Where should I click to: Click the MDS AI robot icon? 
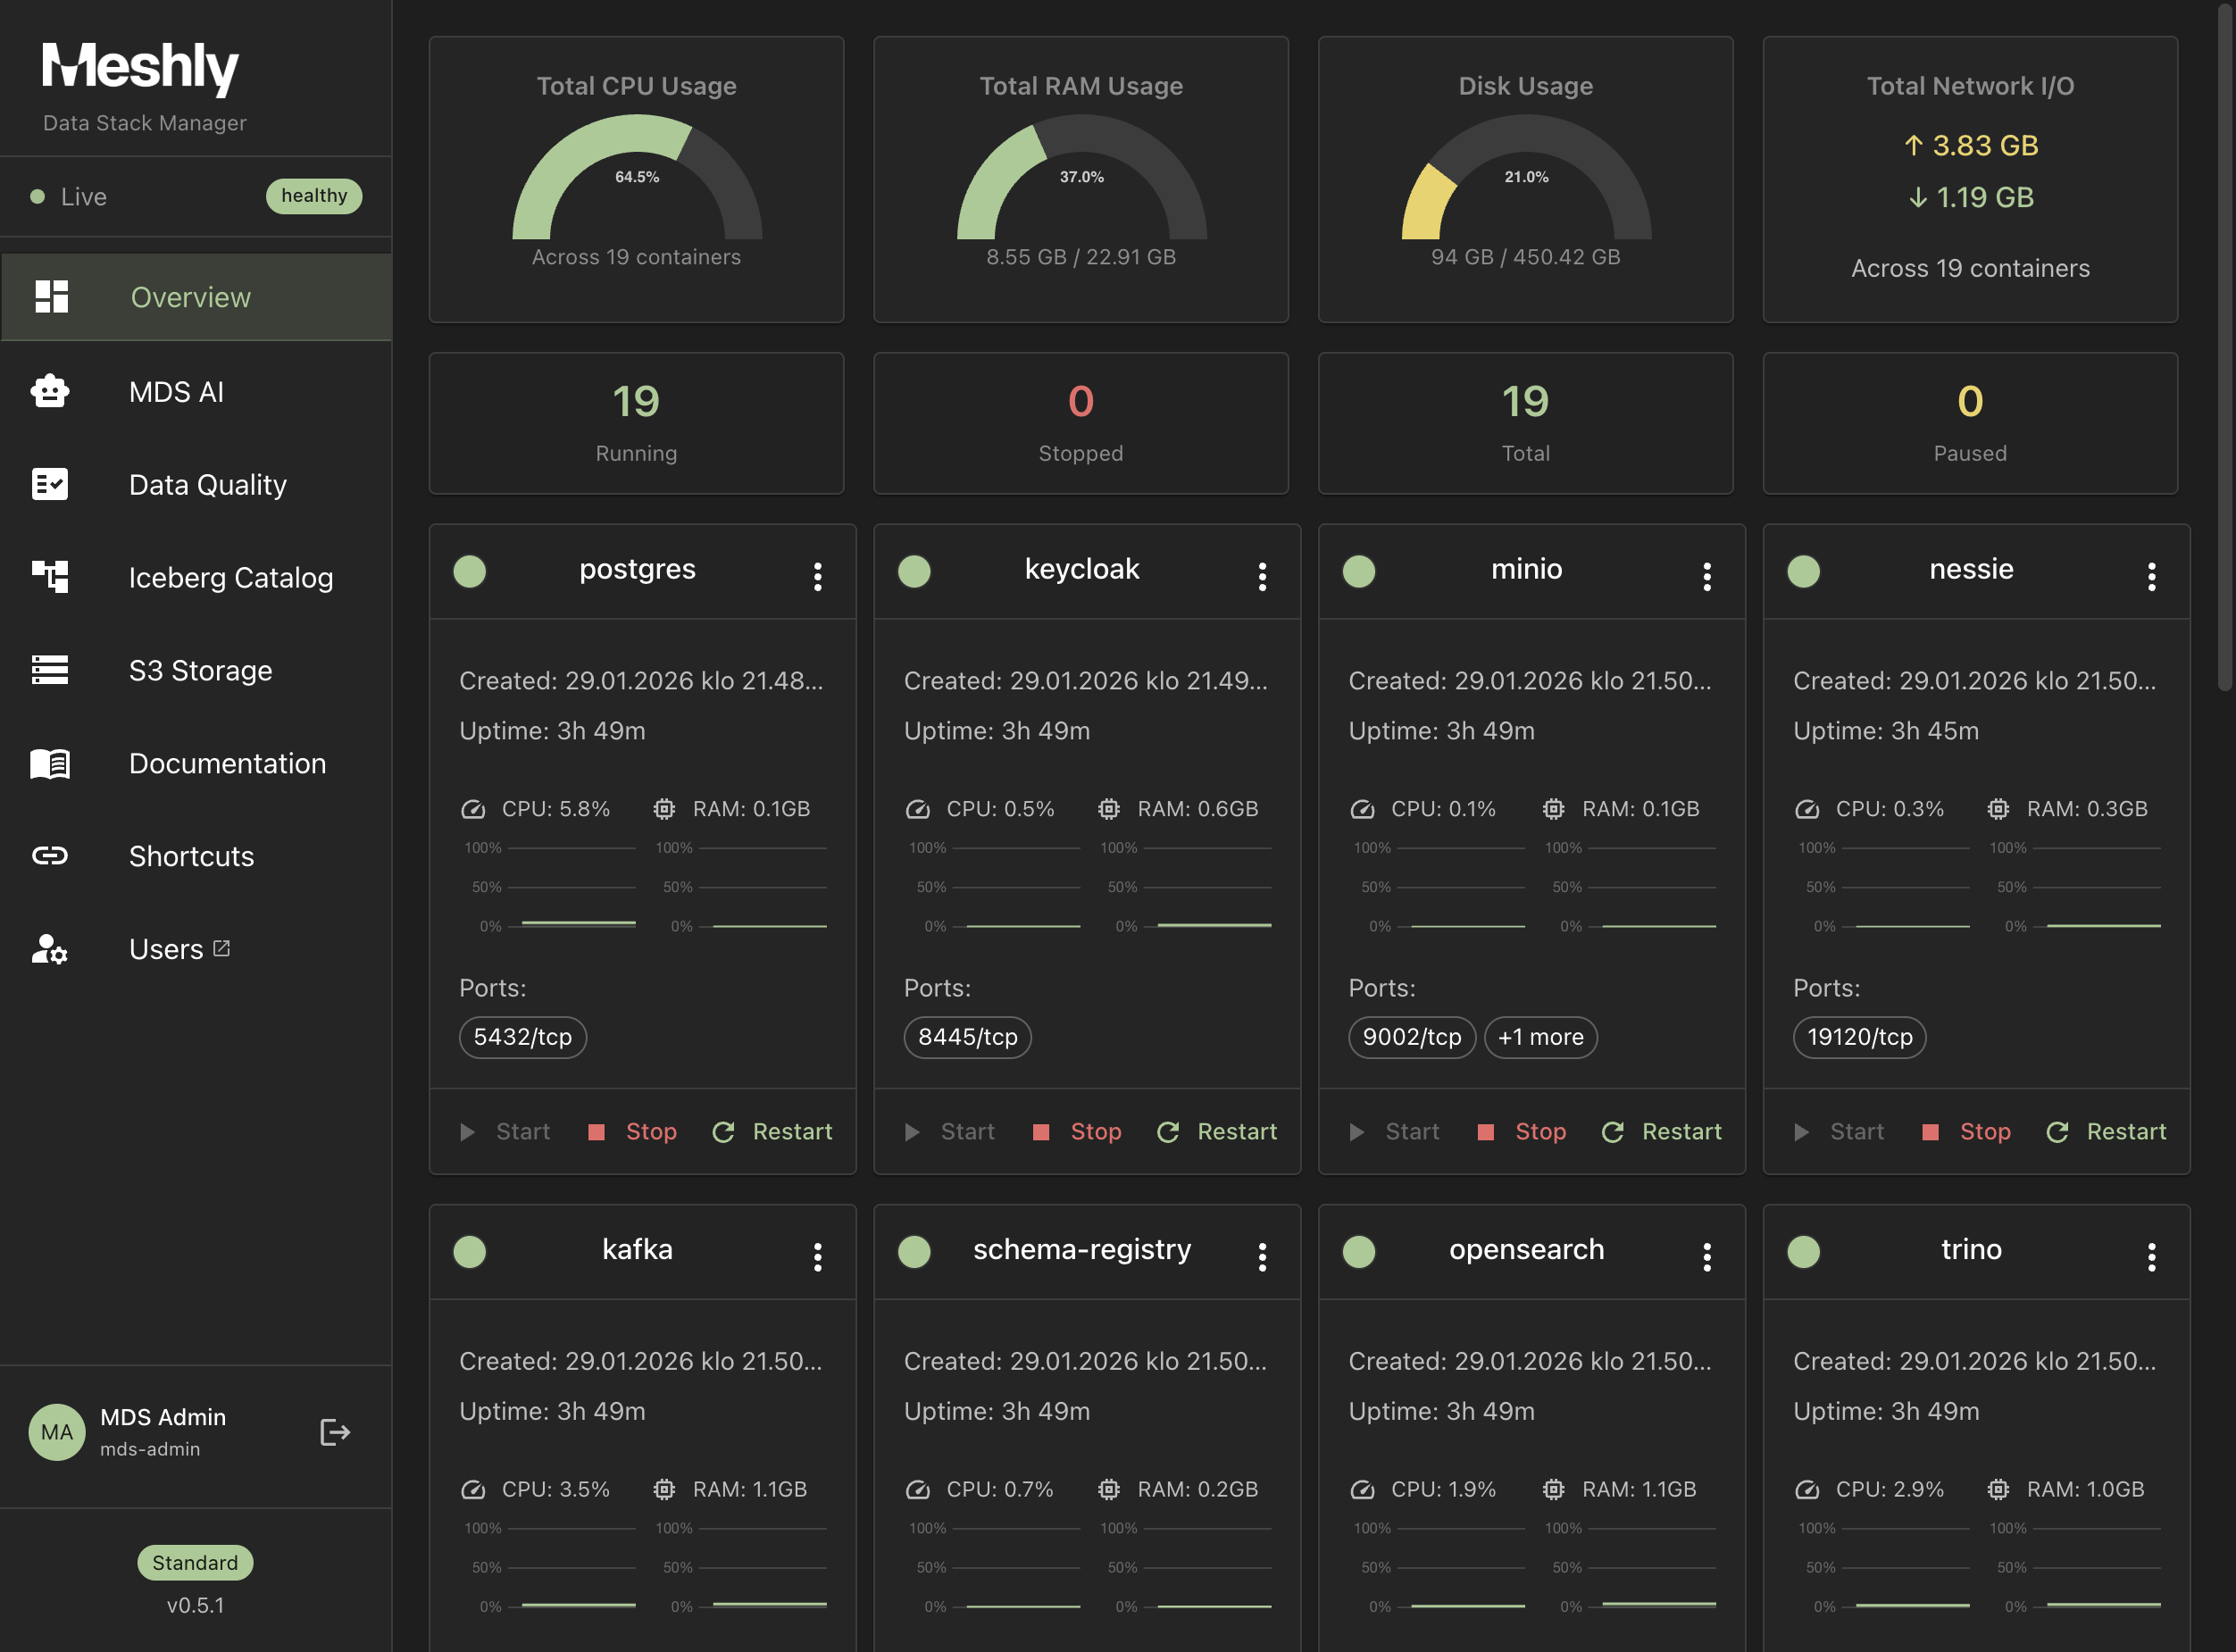tap(50, 391)
